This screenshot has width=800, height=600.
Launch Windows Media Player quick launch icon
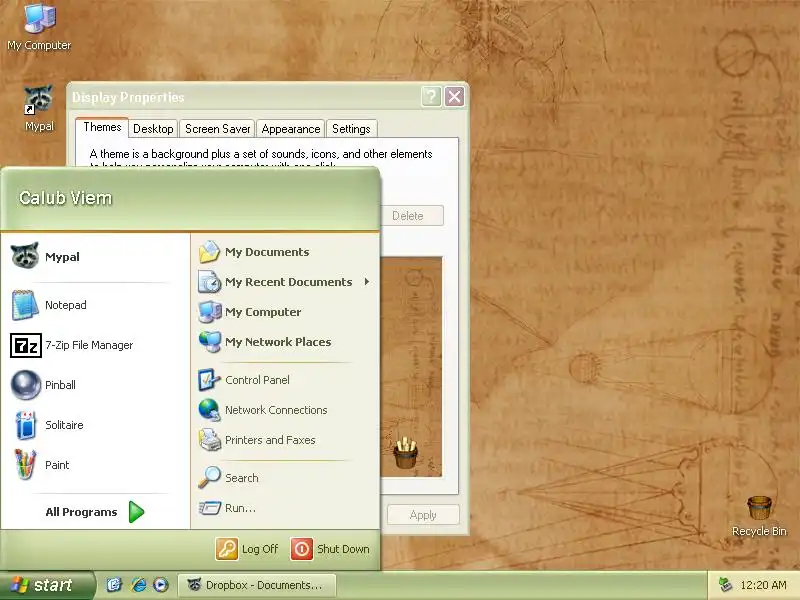click(x=161, y=585)
